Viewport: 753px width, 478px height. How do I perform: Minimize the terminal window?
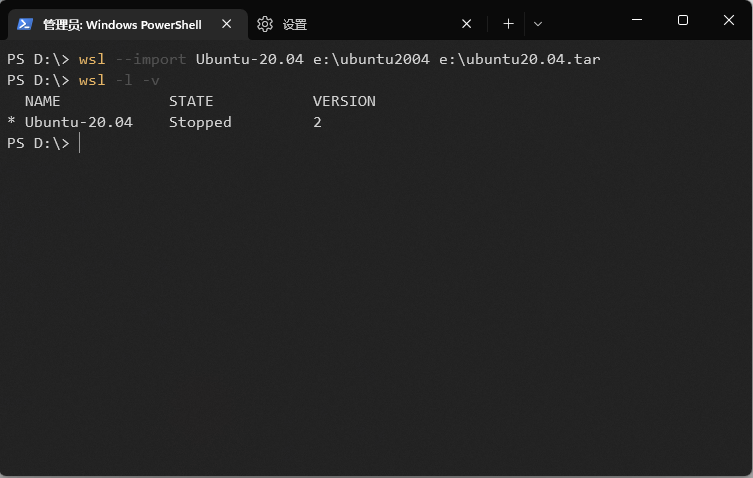(637, 20)
